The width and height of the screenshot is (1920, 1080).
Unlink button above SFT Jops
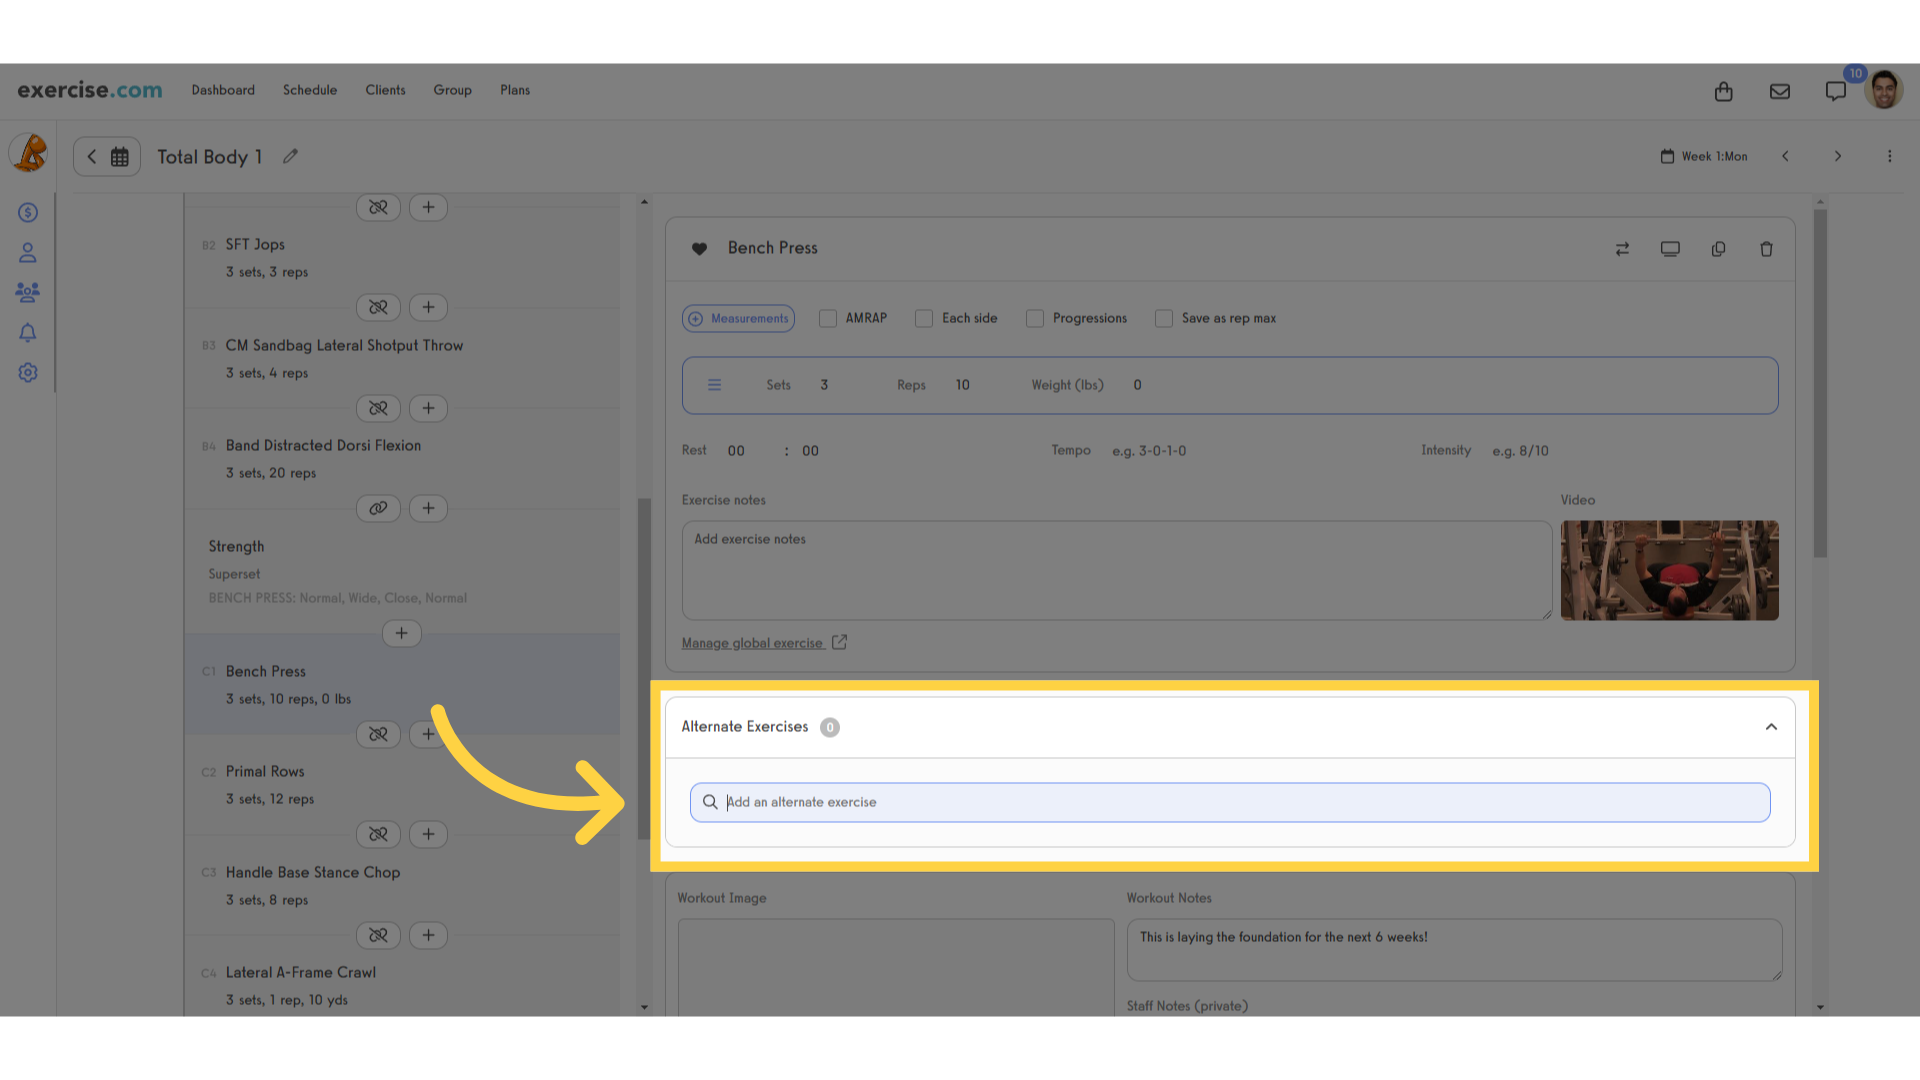click(378, 208)
